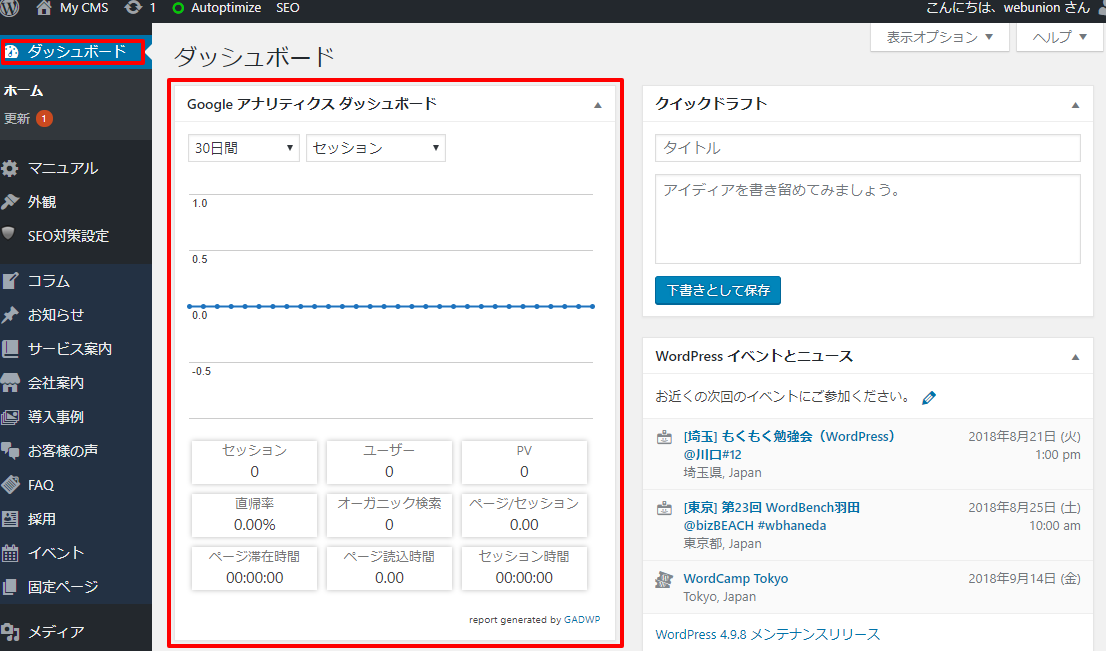This screenshot has height=651, width=1106.
Task: Open the セッション metric dropdown
Action: [375, 148]
